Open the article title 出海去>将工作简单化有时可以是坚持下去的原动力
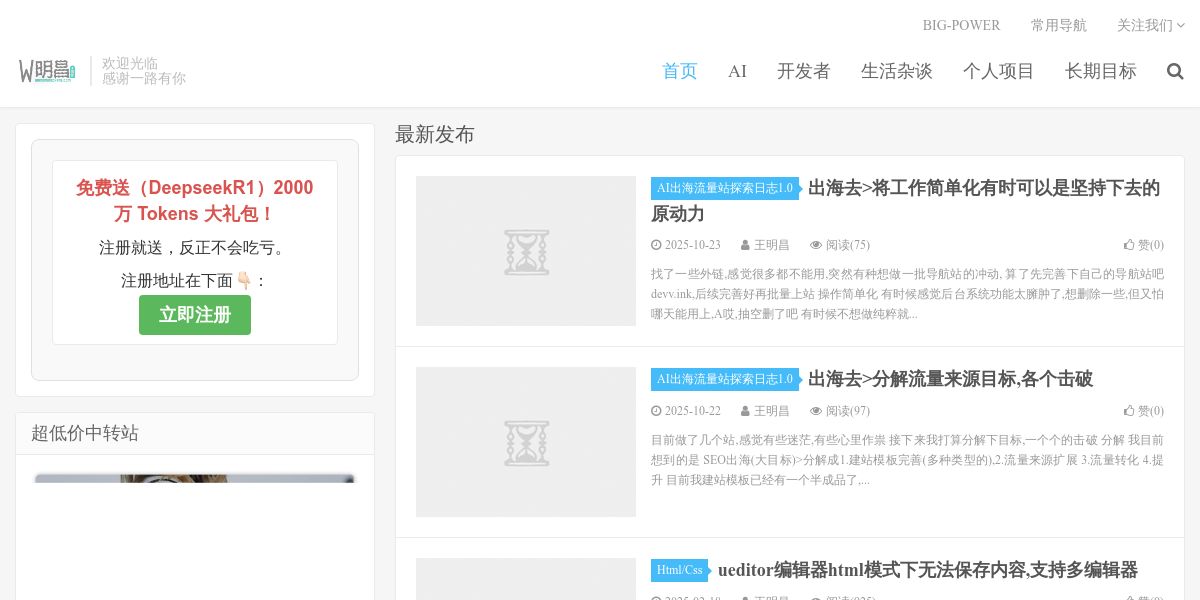 (x=905, y=201)
